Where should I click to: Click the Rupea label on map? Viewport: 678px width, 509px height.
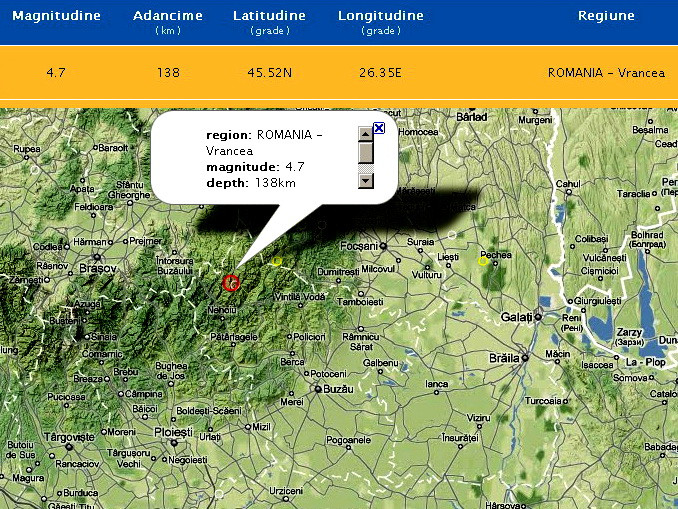(27, 149)
